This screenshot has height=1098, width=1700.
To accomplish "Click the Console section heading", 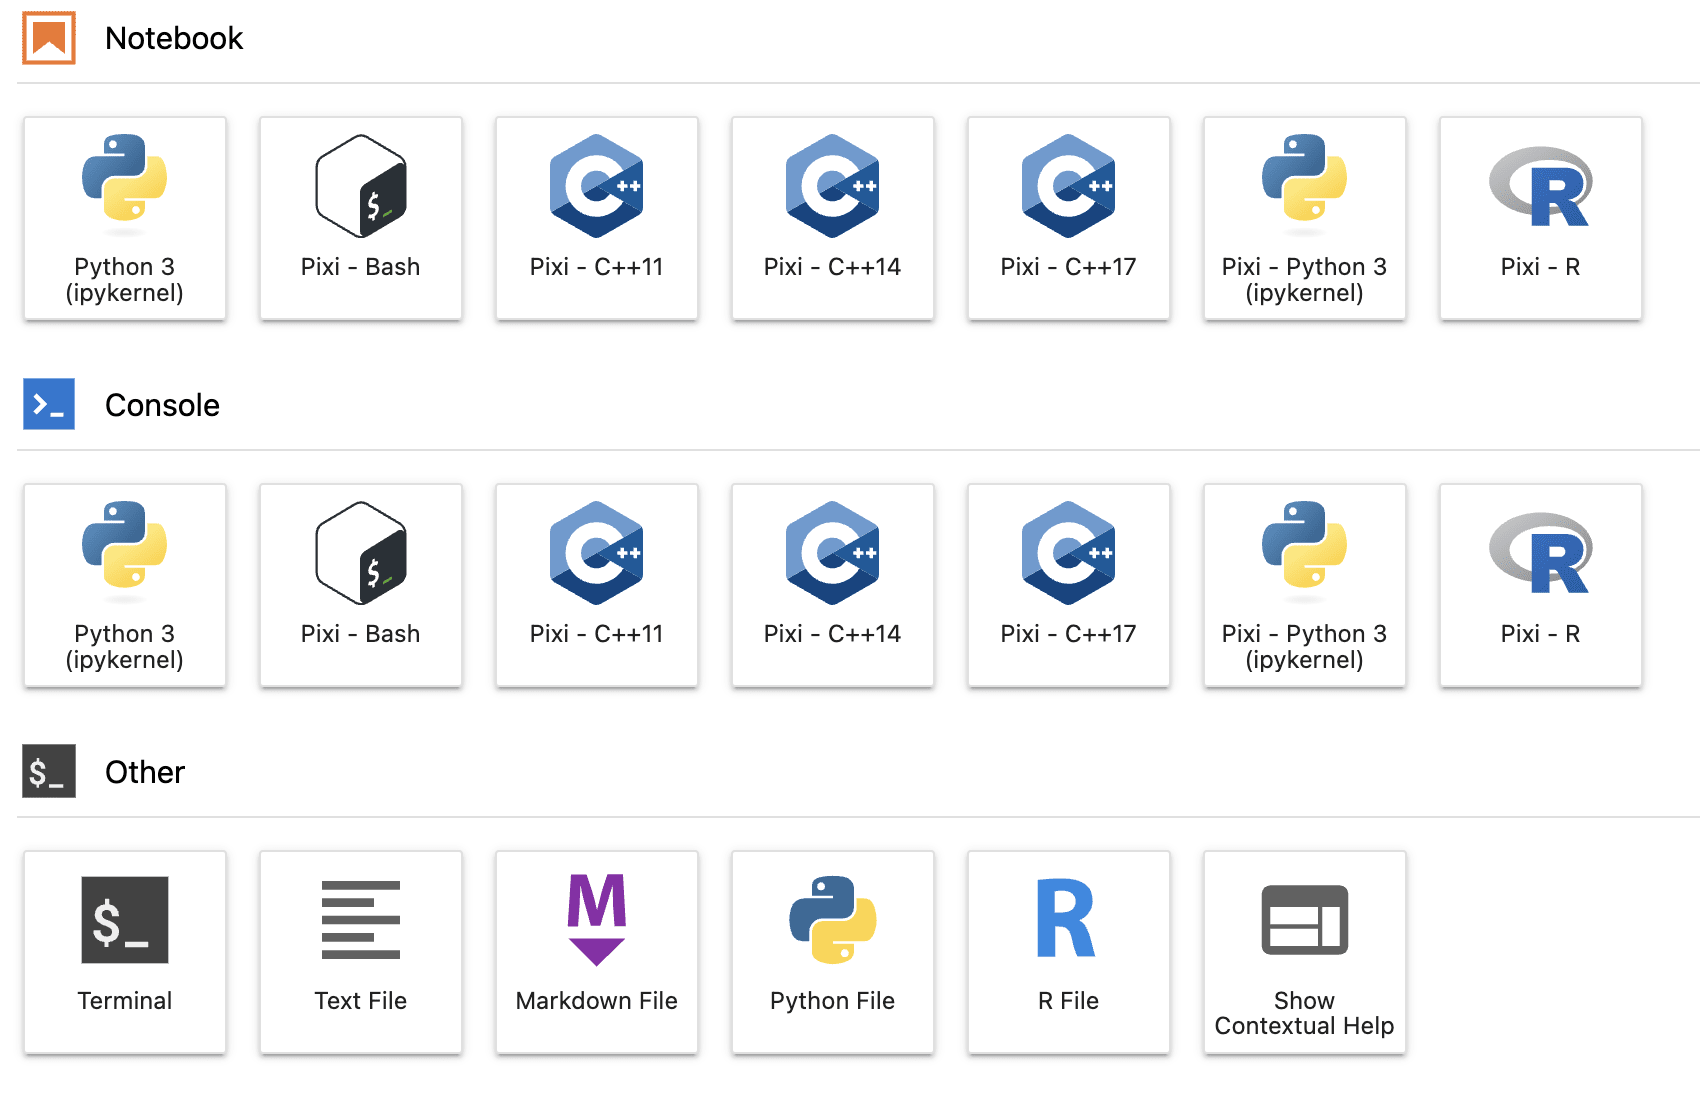I will point(162,405).
